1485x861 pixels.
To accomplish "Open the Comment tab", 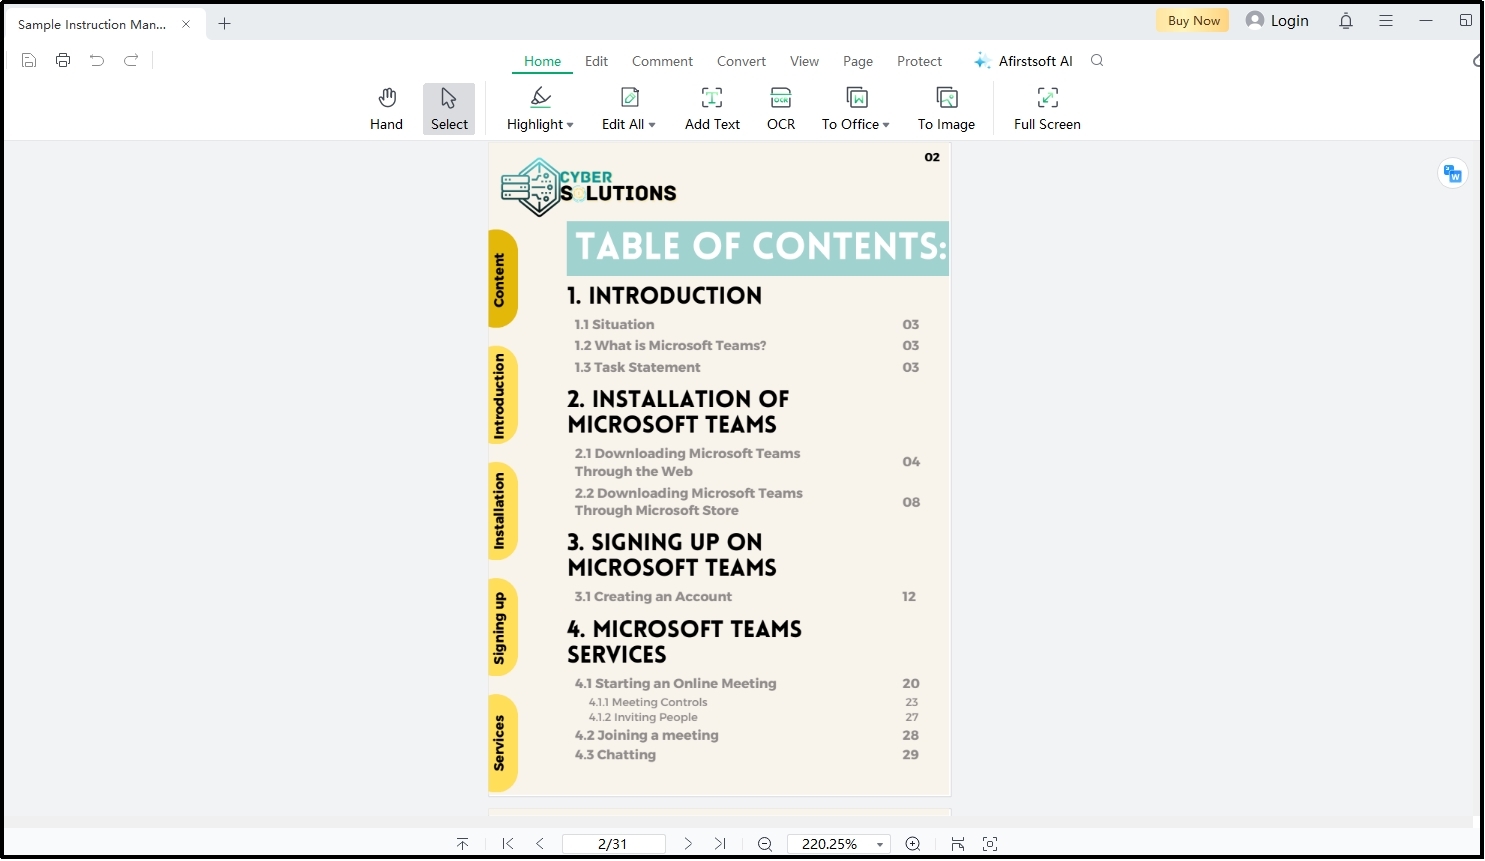I will [x=662, y=61].
